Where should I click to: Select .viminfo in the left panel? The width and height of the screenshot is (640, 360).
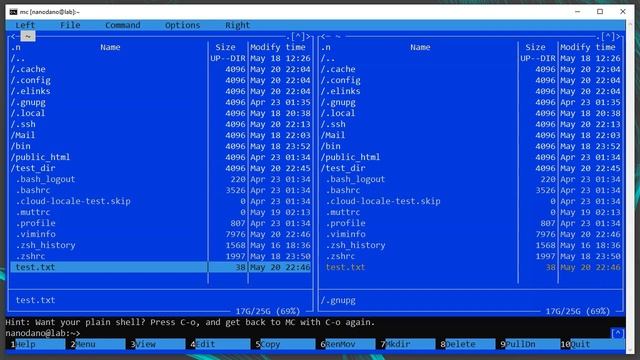point(160,234)
